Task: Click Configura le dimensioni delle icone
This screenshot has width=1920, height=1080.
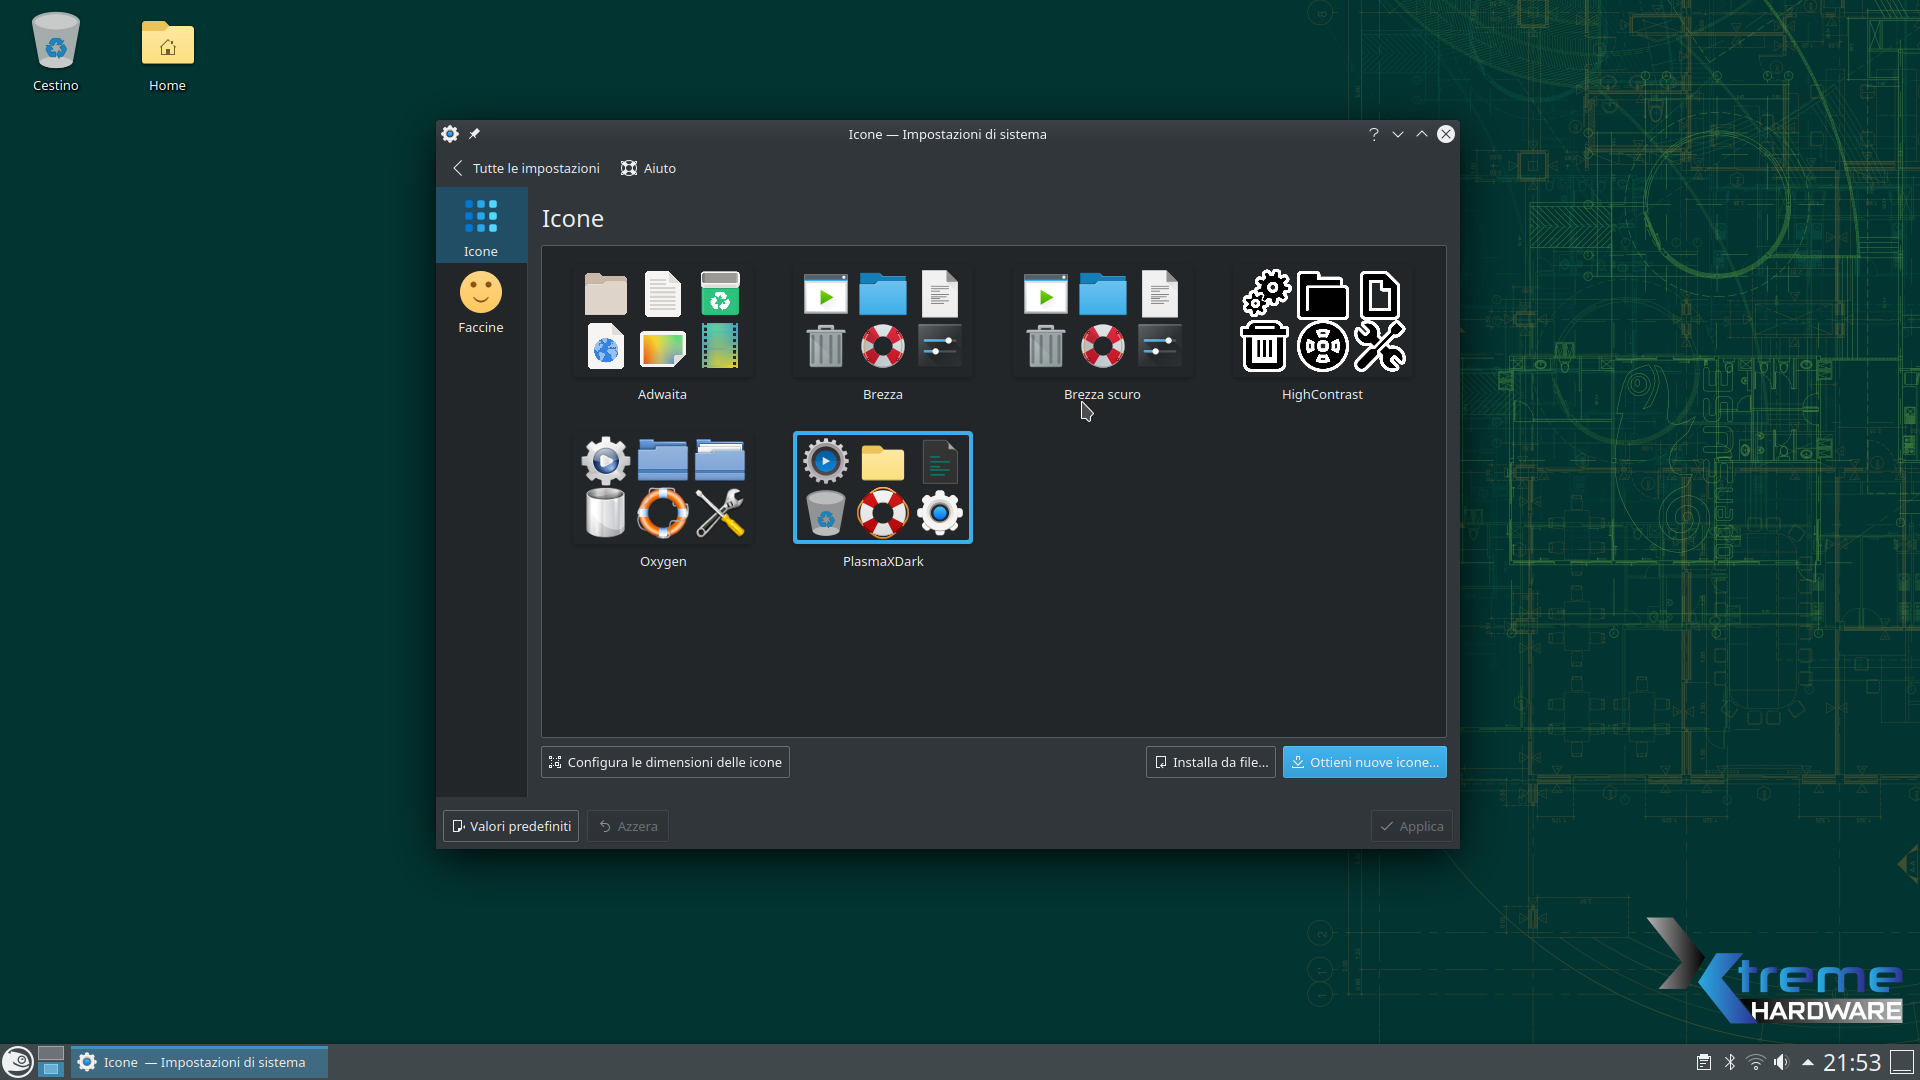Action: (x=665, y=762)
